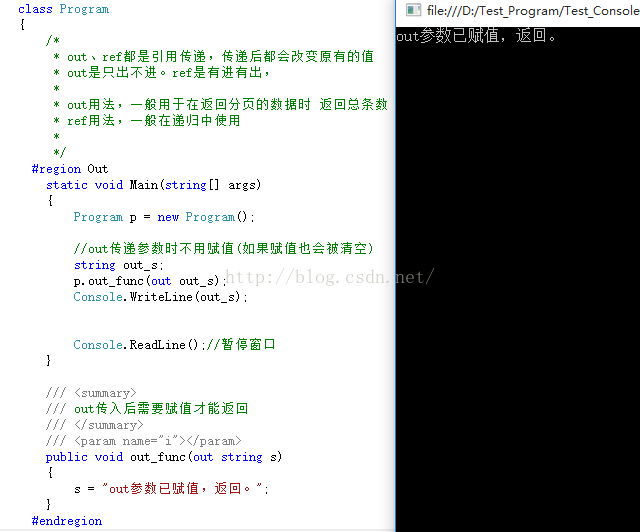
Task: Click 'public void out_func(out string s)' signature
Action: click(x=164, y=457)
